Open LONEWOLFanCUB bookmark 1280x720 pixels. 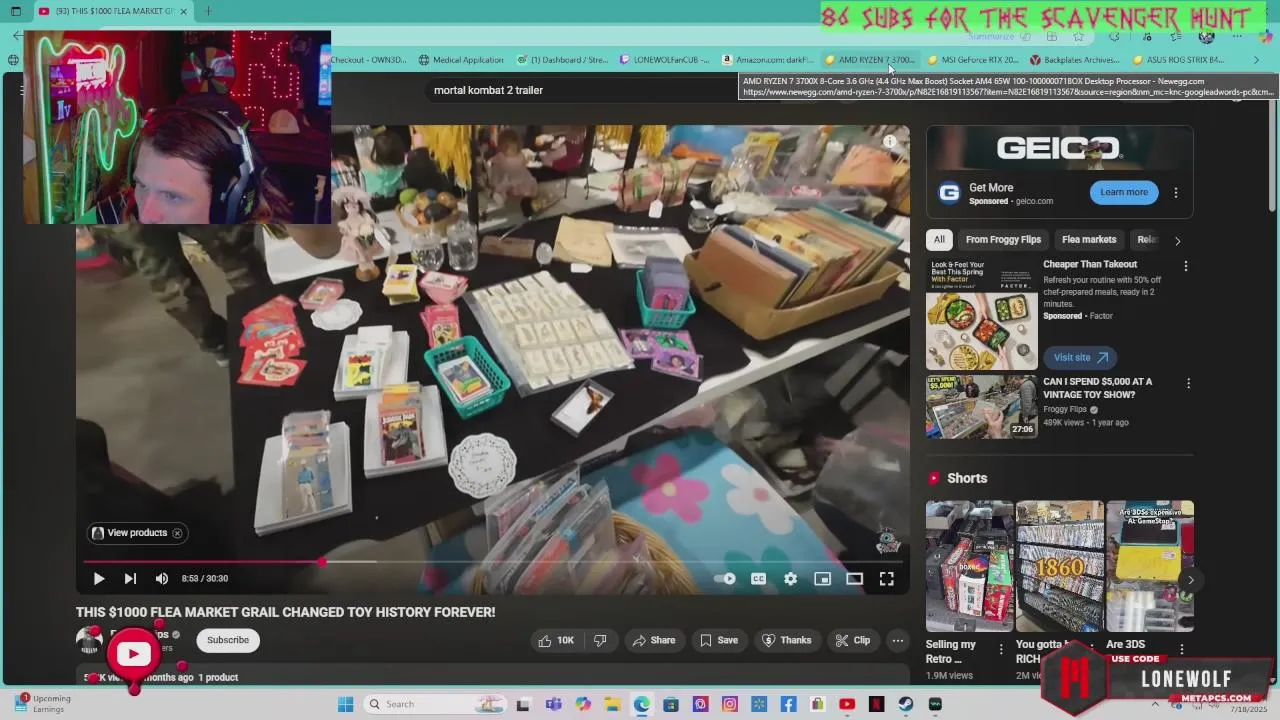click(664, 60)
